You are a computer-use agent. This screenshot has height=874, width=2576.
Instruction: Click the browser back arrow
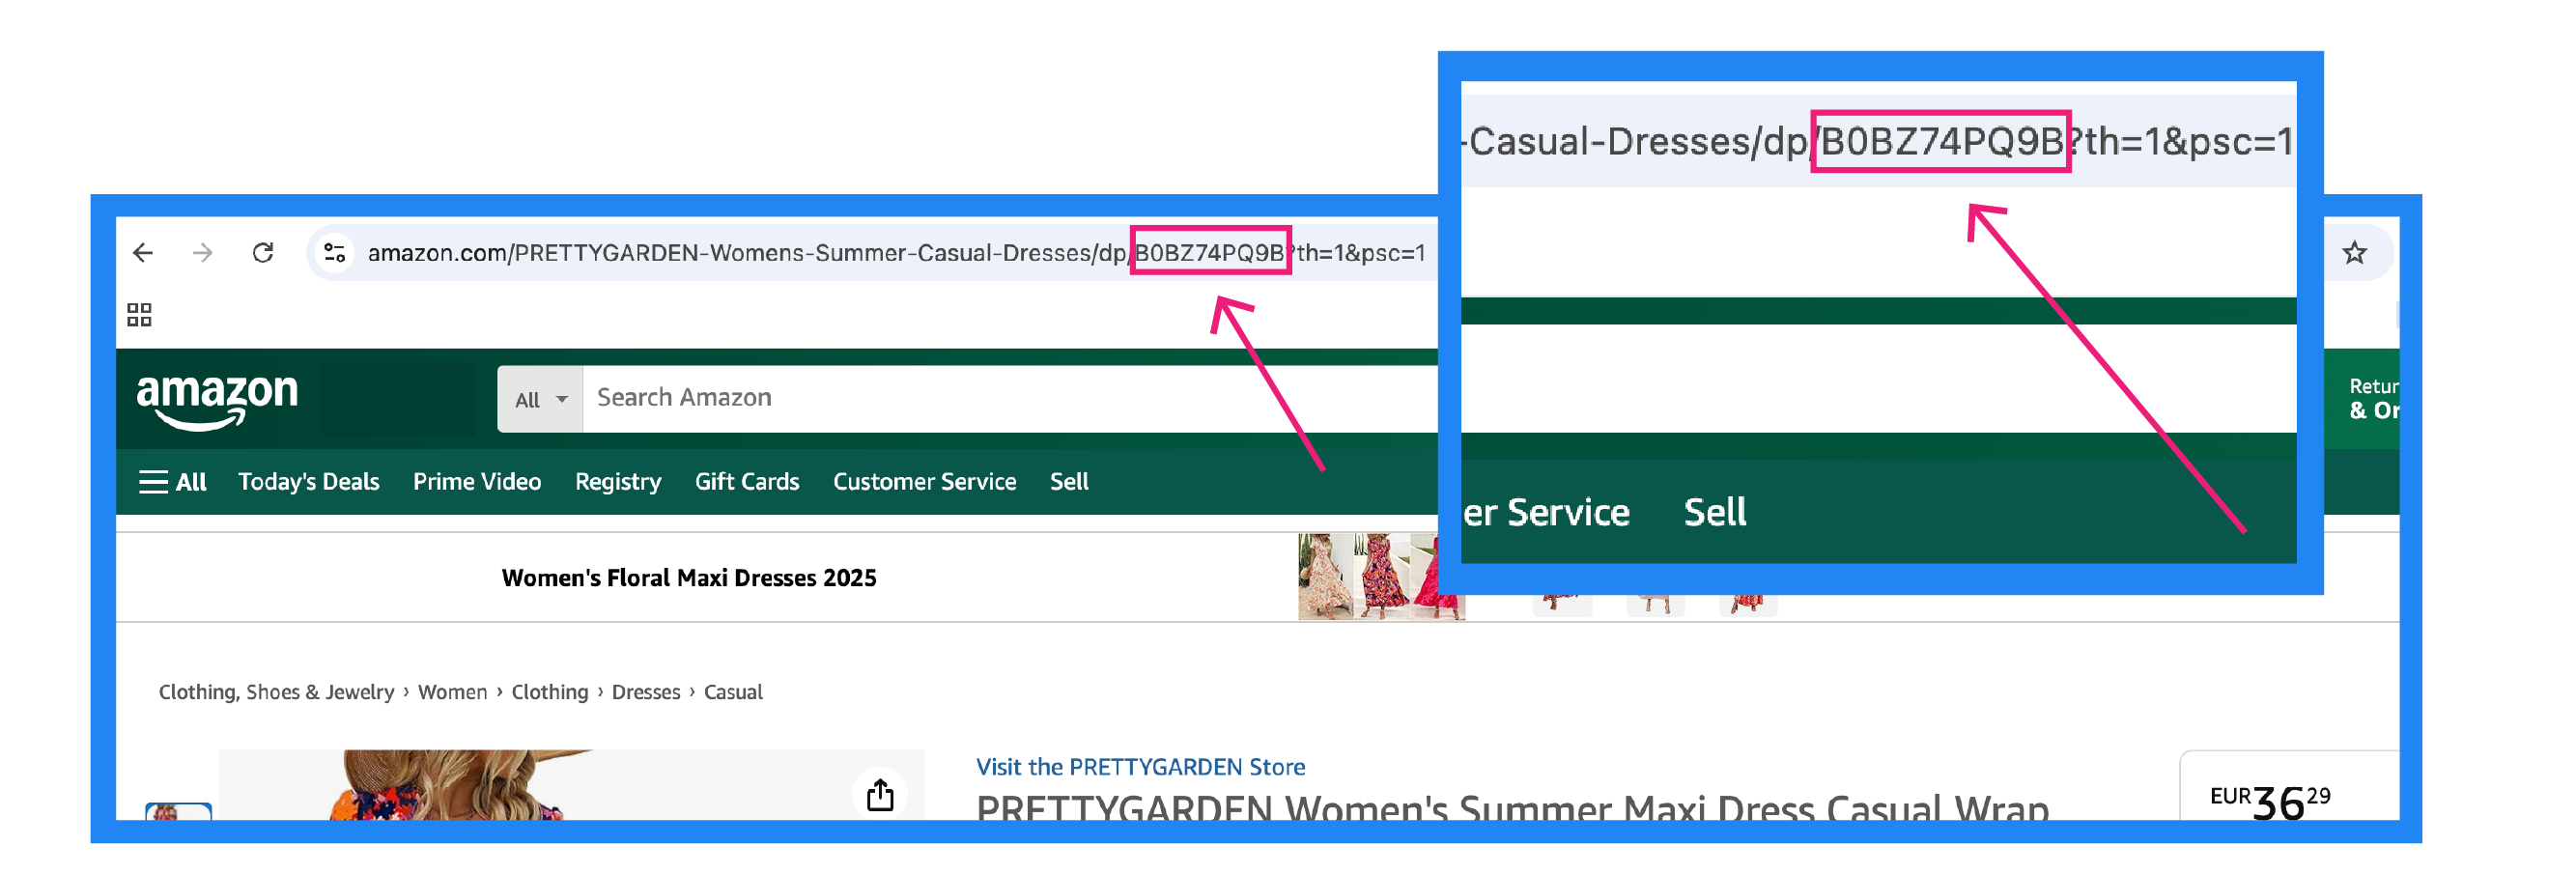point(143,253)
